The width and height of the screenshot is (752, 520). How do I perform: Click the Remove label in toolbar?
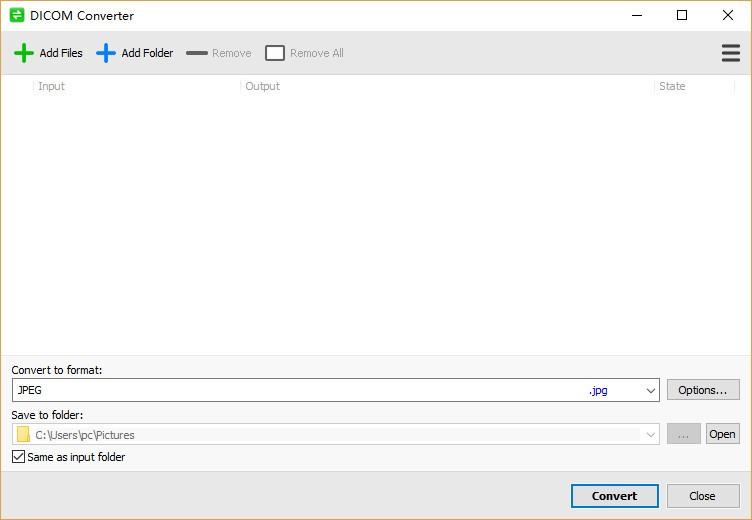(232, 53)
